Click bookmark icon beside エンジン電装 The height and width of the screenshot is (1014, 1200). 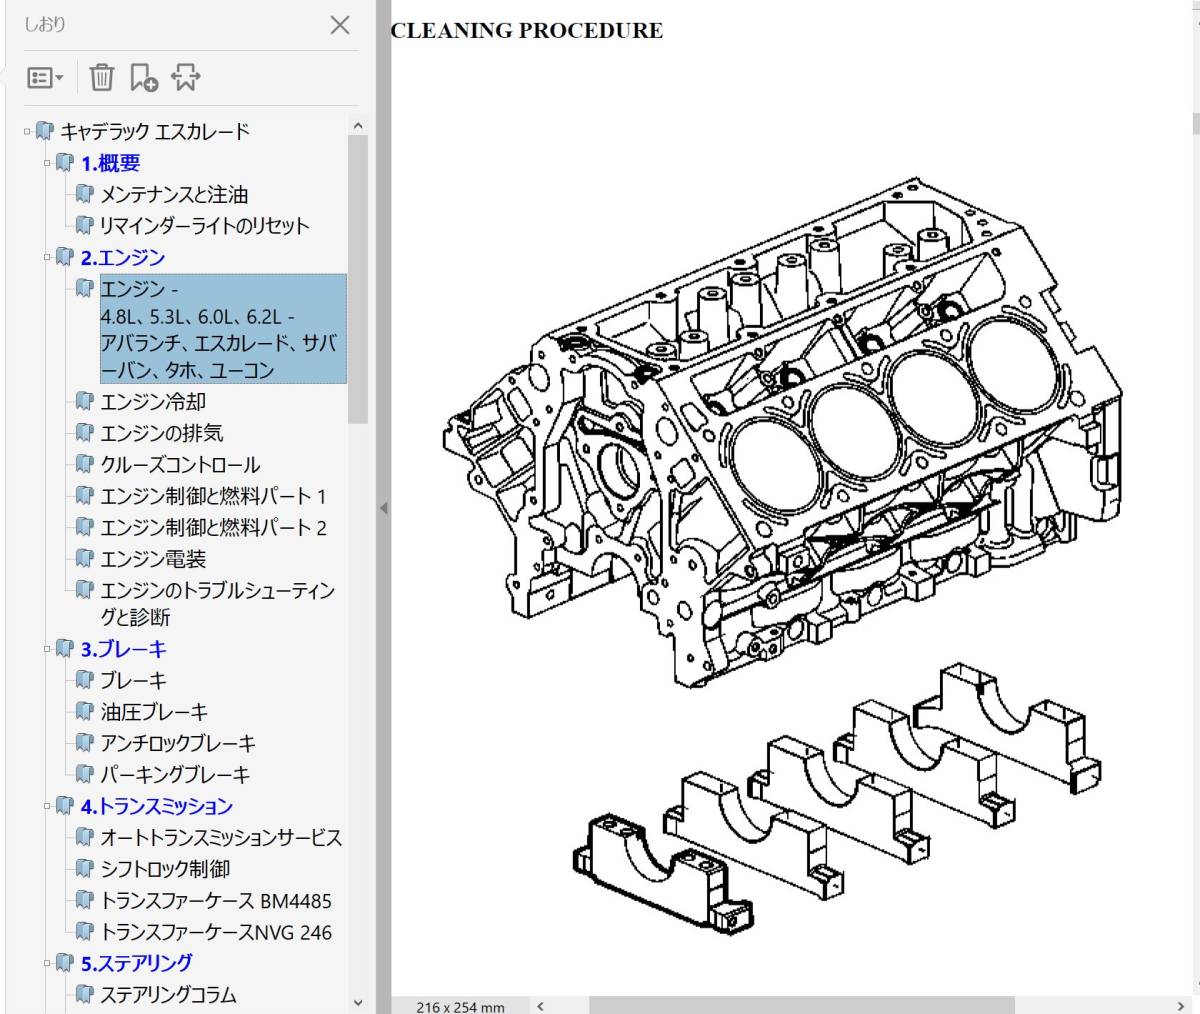pyautogui.click(x=84, y=559)
